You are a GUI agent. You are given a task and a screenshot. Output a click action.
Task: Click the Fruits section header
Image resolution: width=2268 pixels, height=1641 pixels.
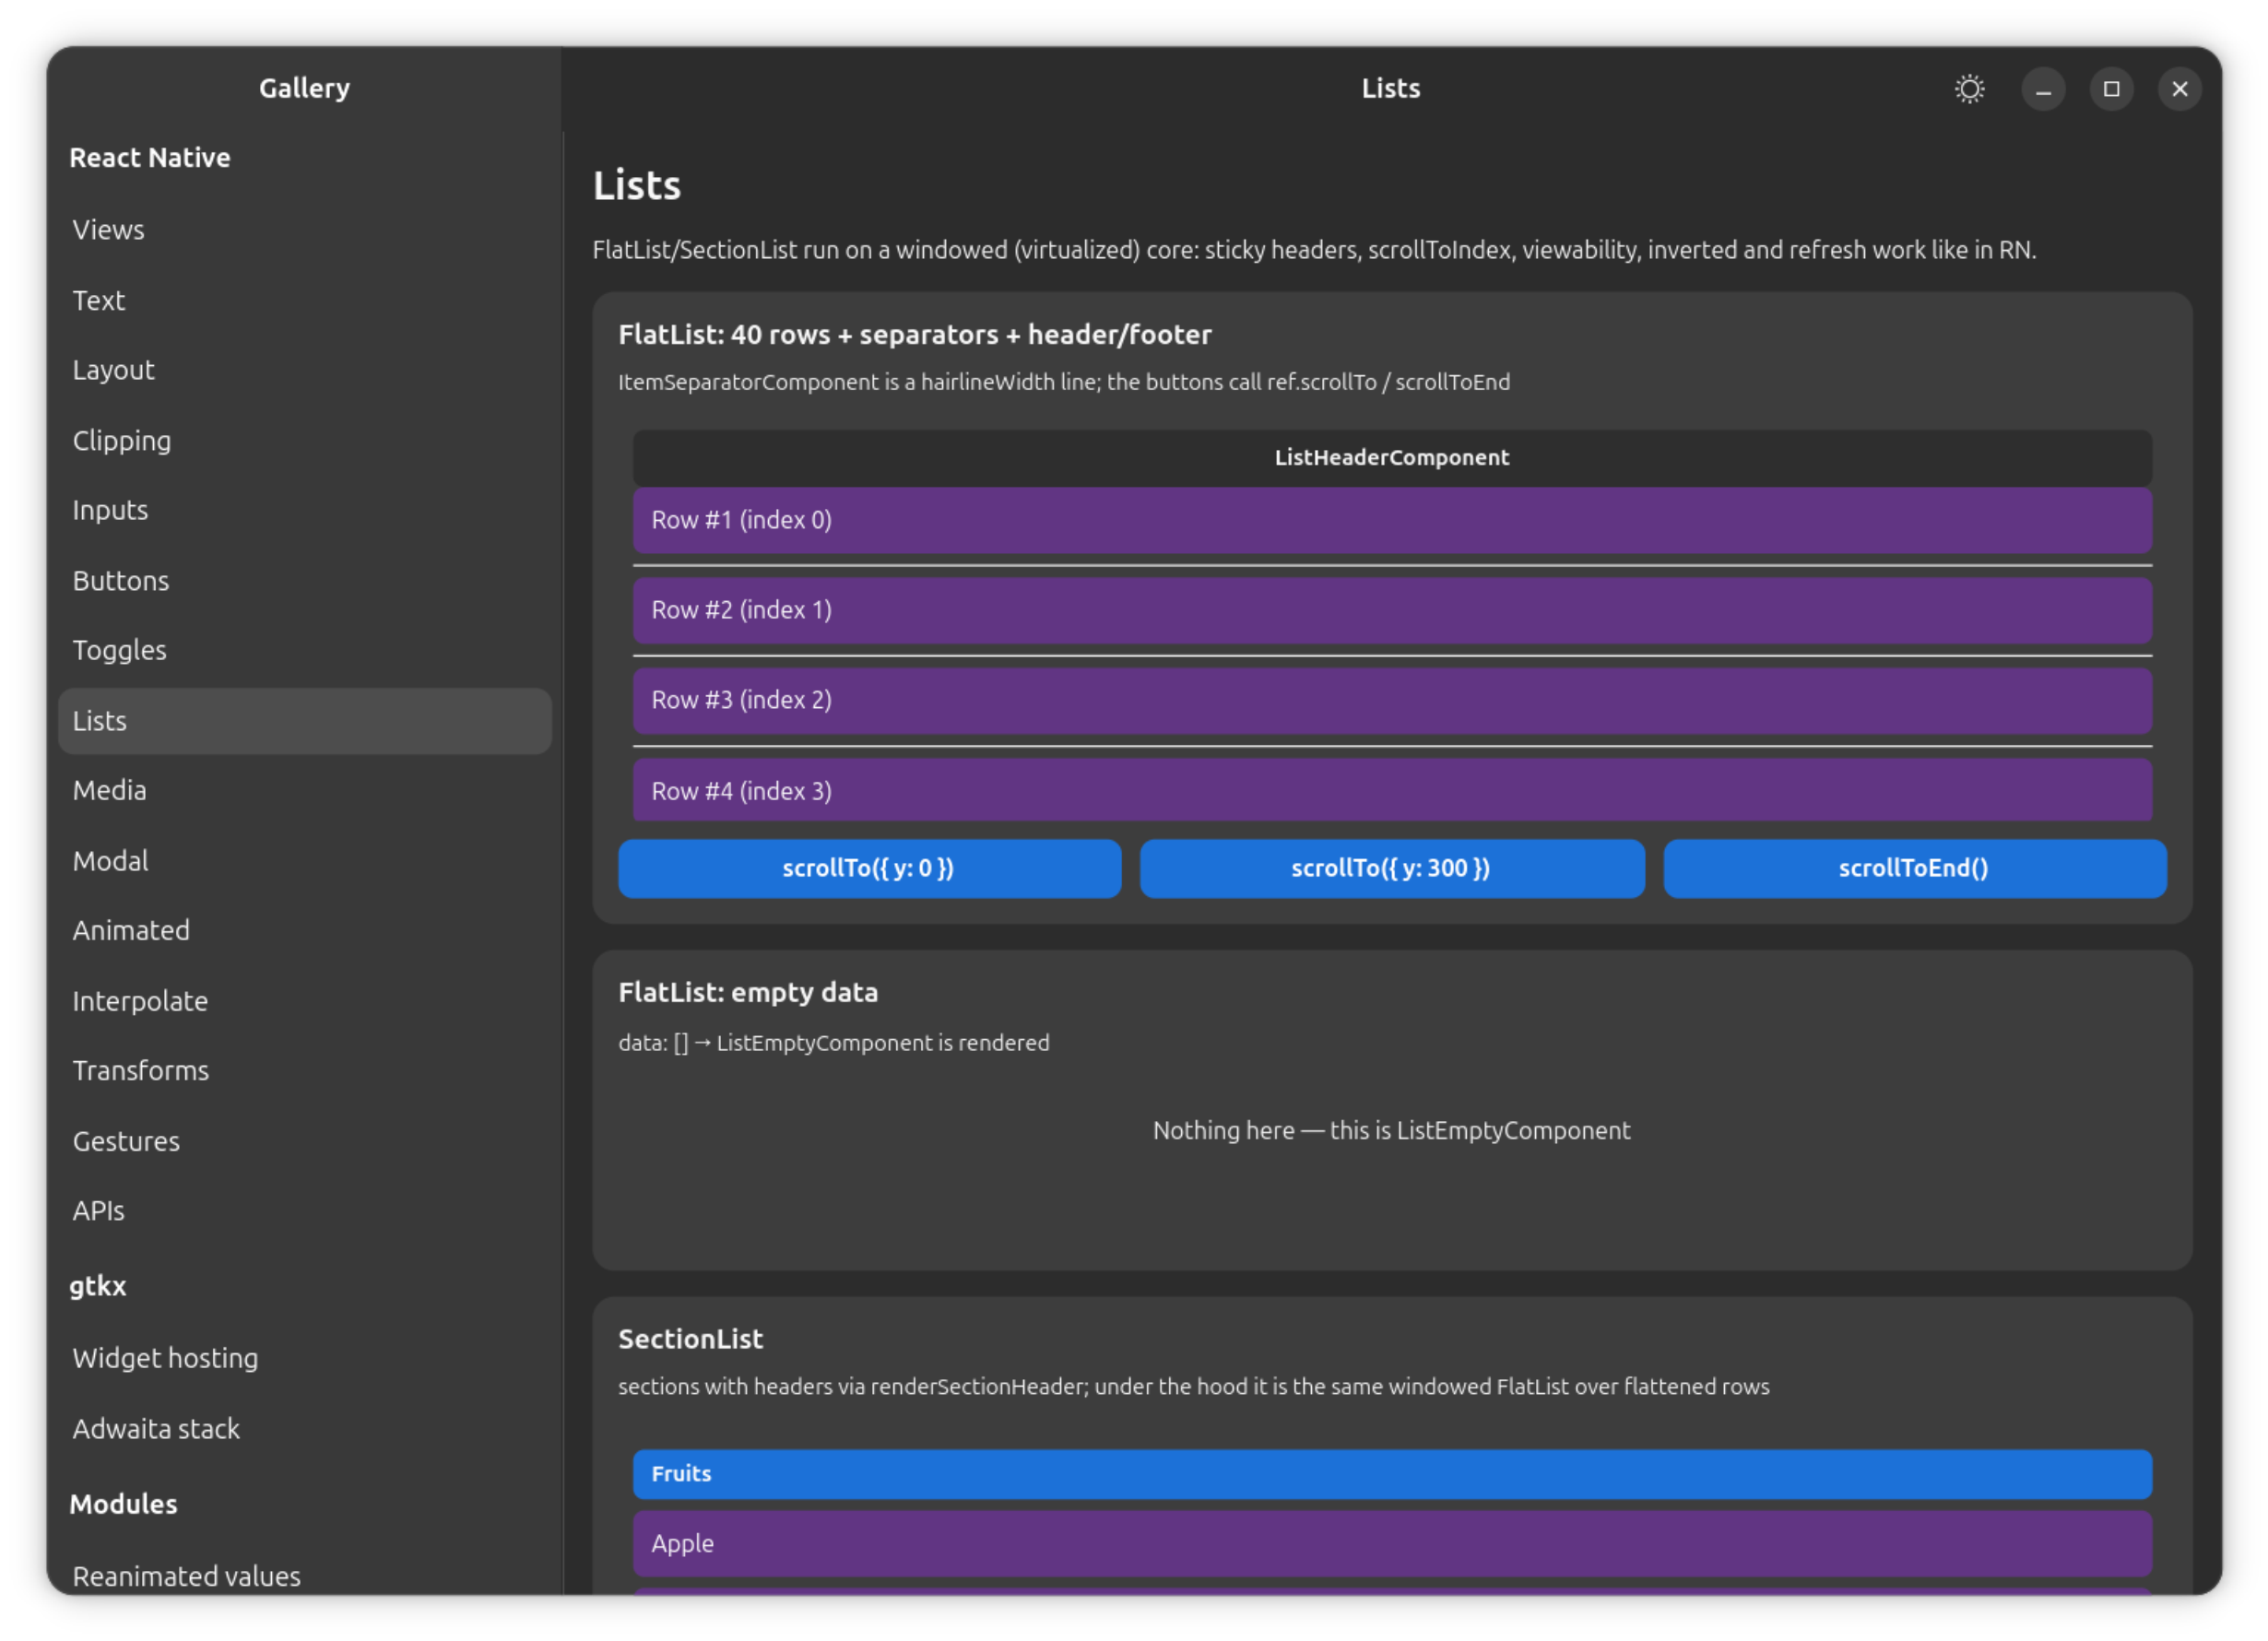click(1392, 1474)
